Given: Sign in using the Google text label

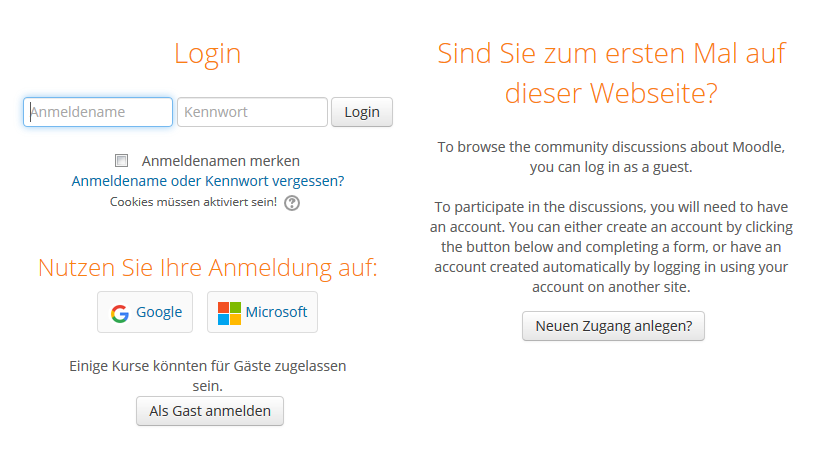Looking at the screenshot, I should 159,312.
